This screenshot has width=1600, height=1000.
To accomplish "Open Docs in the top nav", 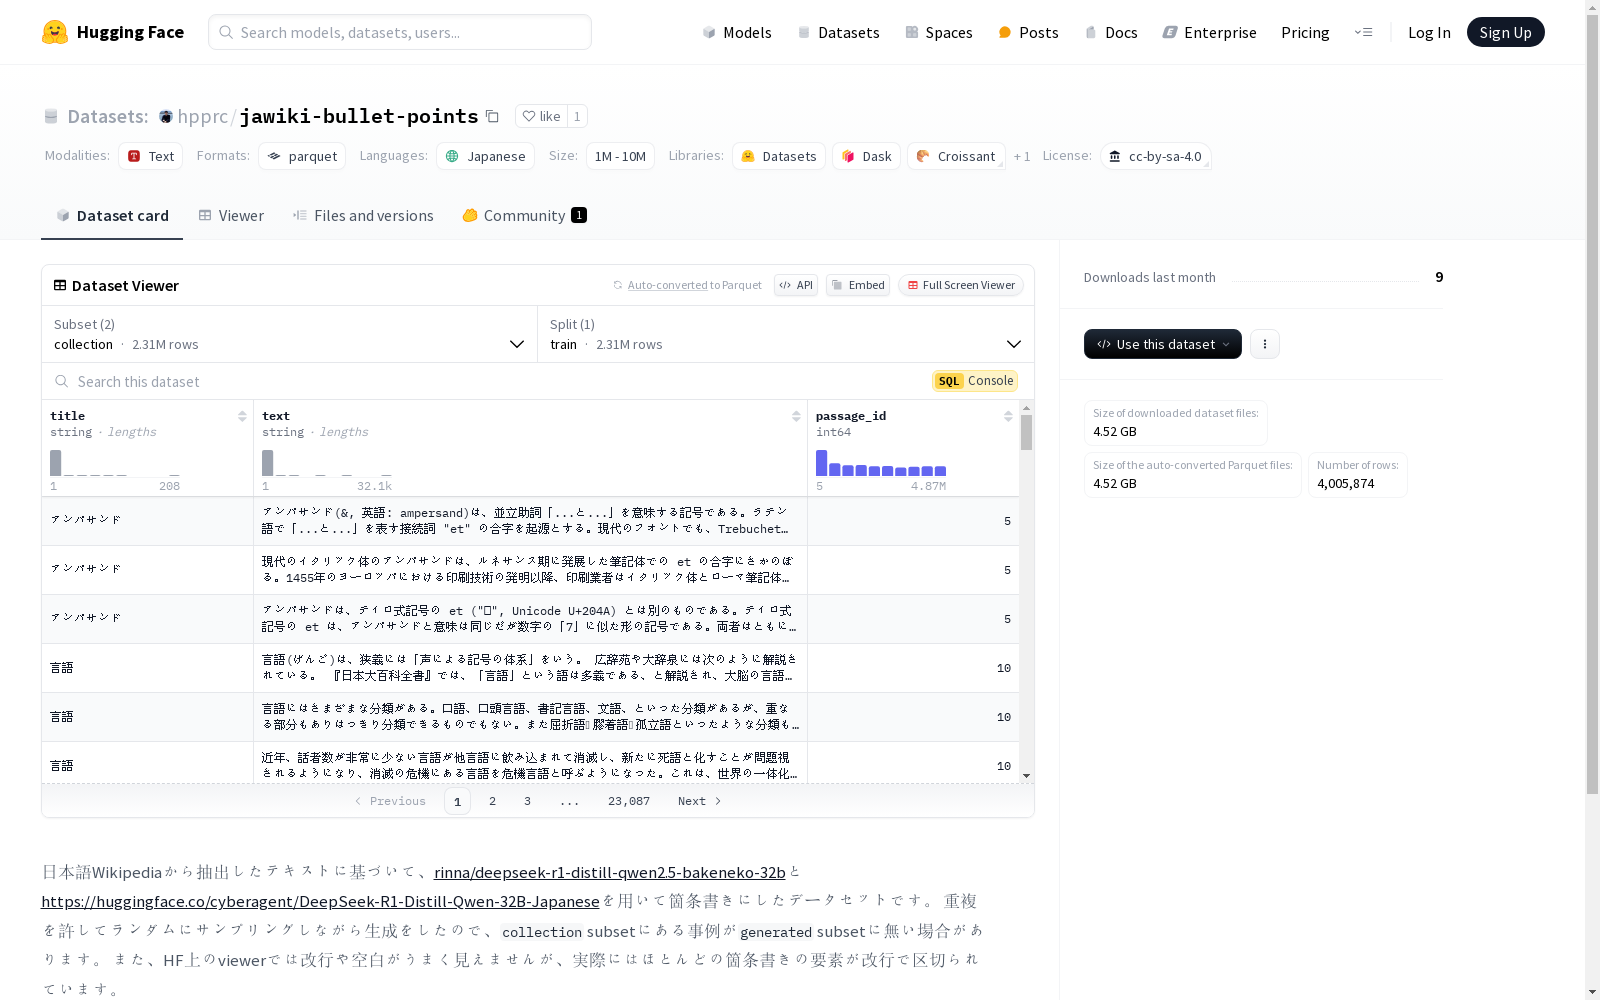I will [x=1111, y=32].
